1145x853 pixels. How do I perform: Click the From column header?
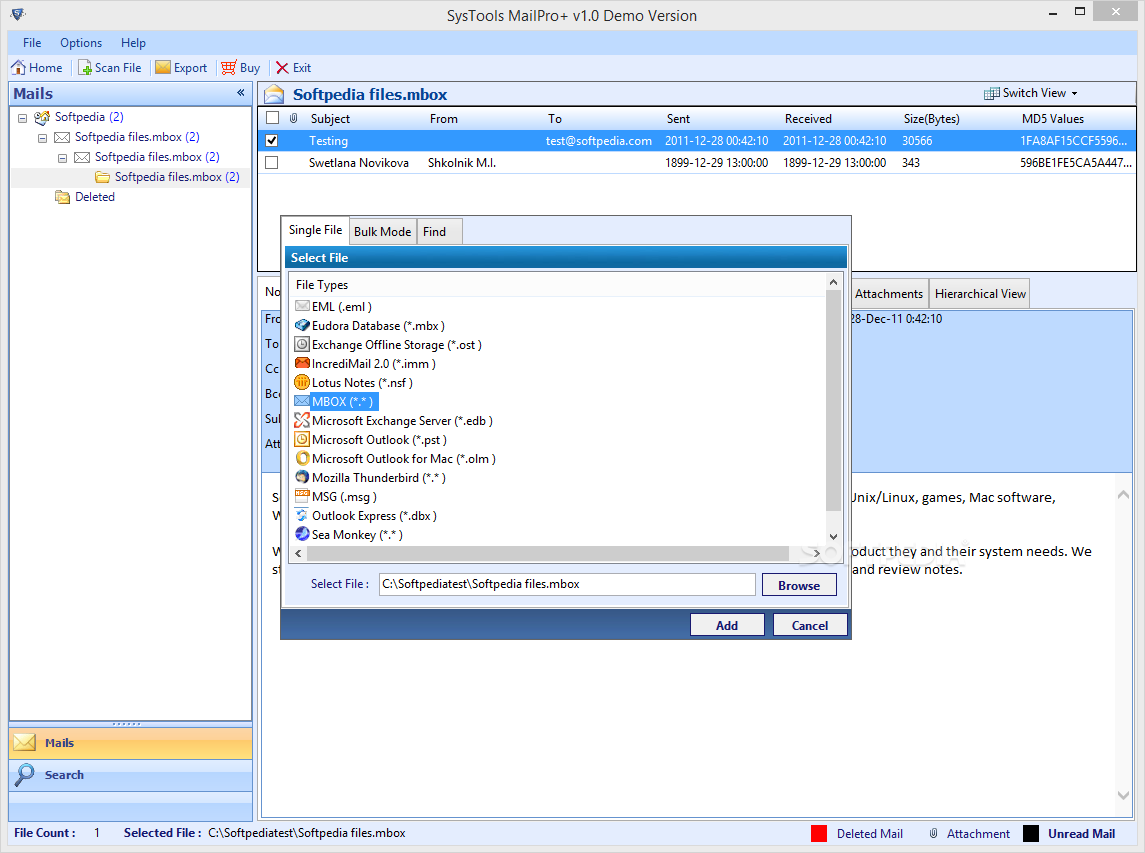443,118
